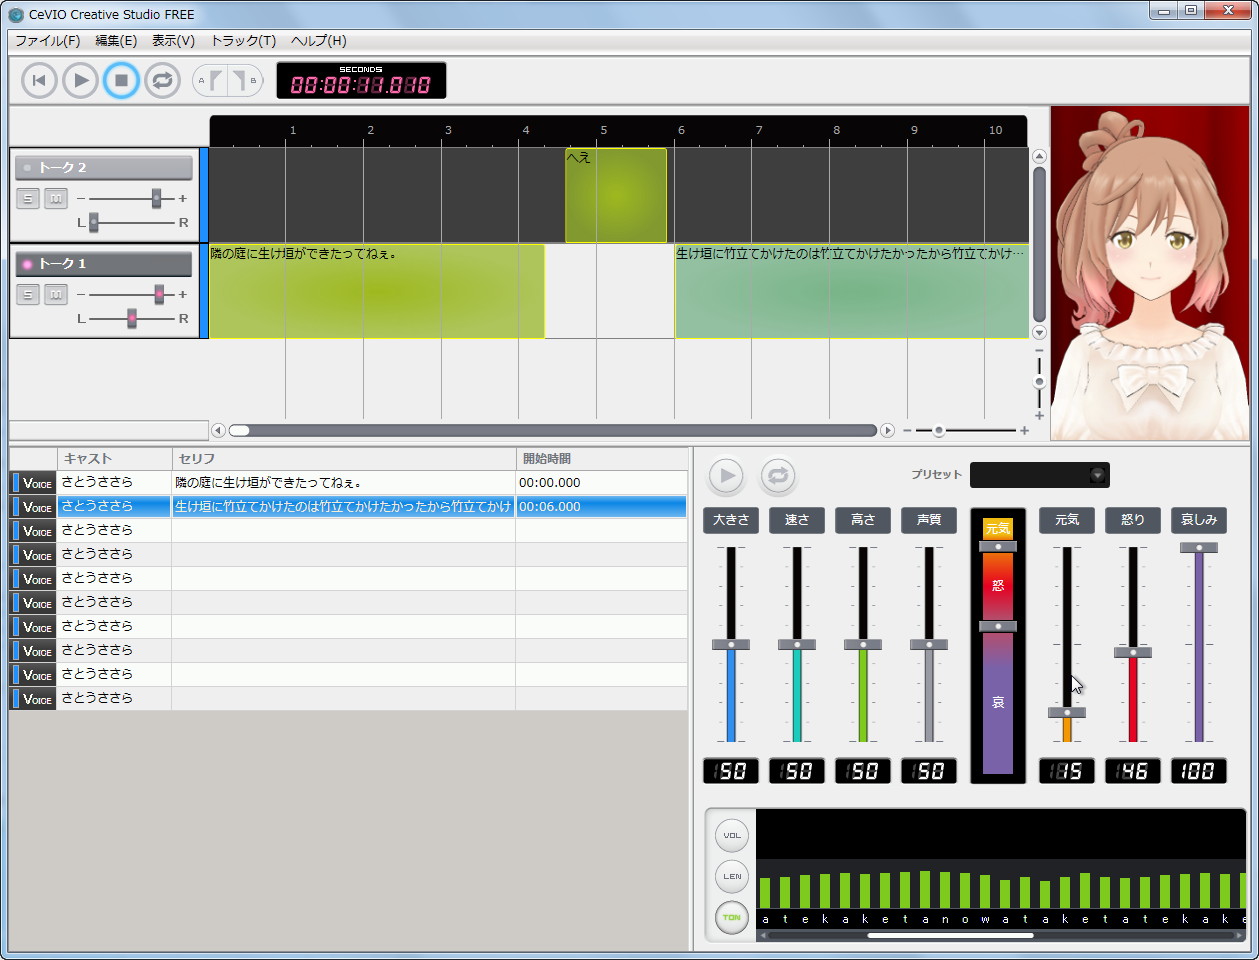Image resolution: width=1259 pixels, height=960 pixels.
Task: Select the VOL editing mode icon
Action: (731, 835)
